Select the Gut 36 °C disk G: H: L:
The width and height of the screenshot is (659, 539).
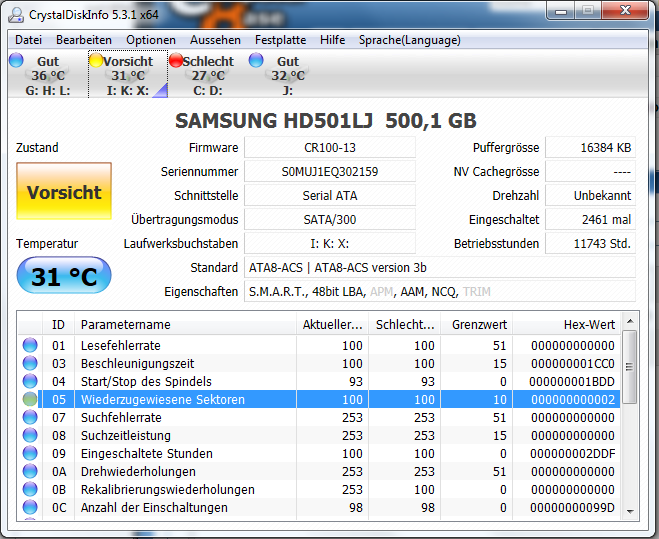pos(47,75)
